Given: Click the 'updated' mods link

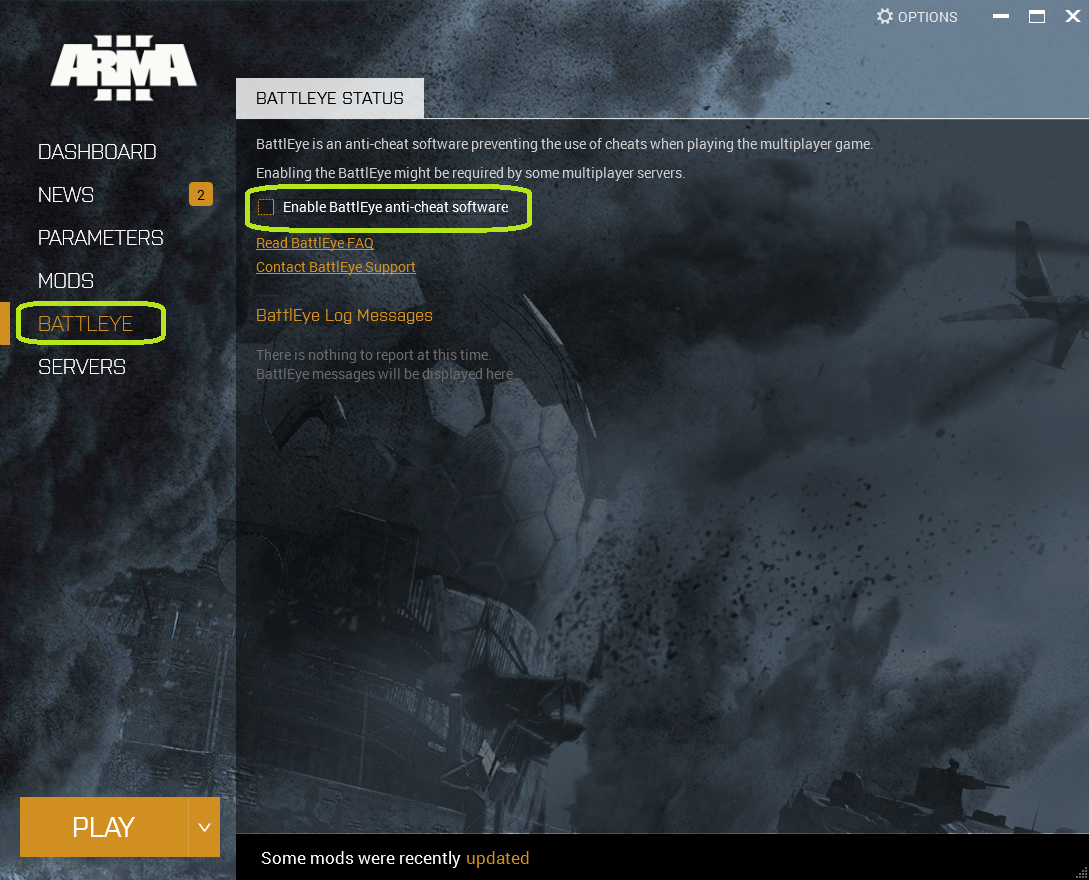Looking at the screenshot, I should [497, 858].
